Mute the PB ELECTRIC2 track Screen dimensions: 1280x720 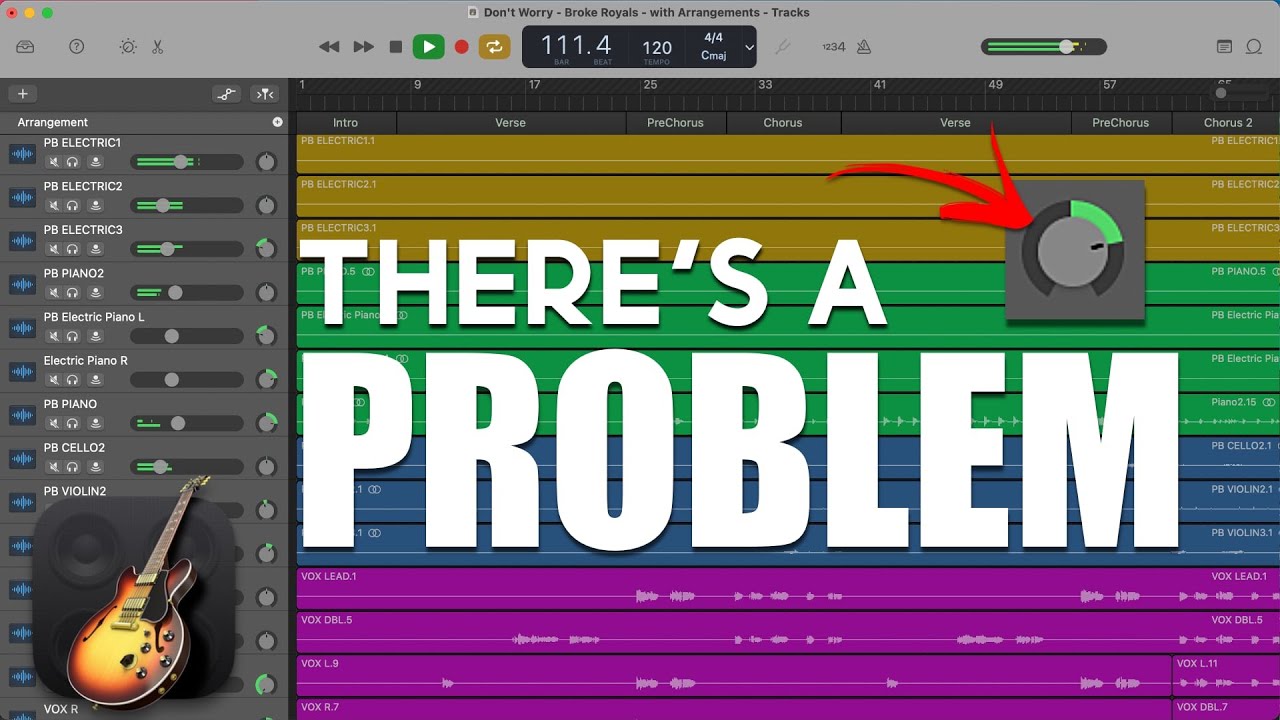tap(54, 205)
